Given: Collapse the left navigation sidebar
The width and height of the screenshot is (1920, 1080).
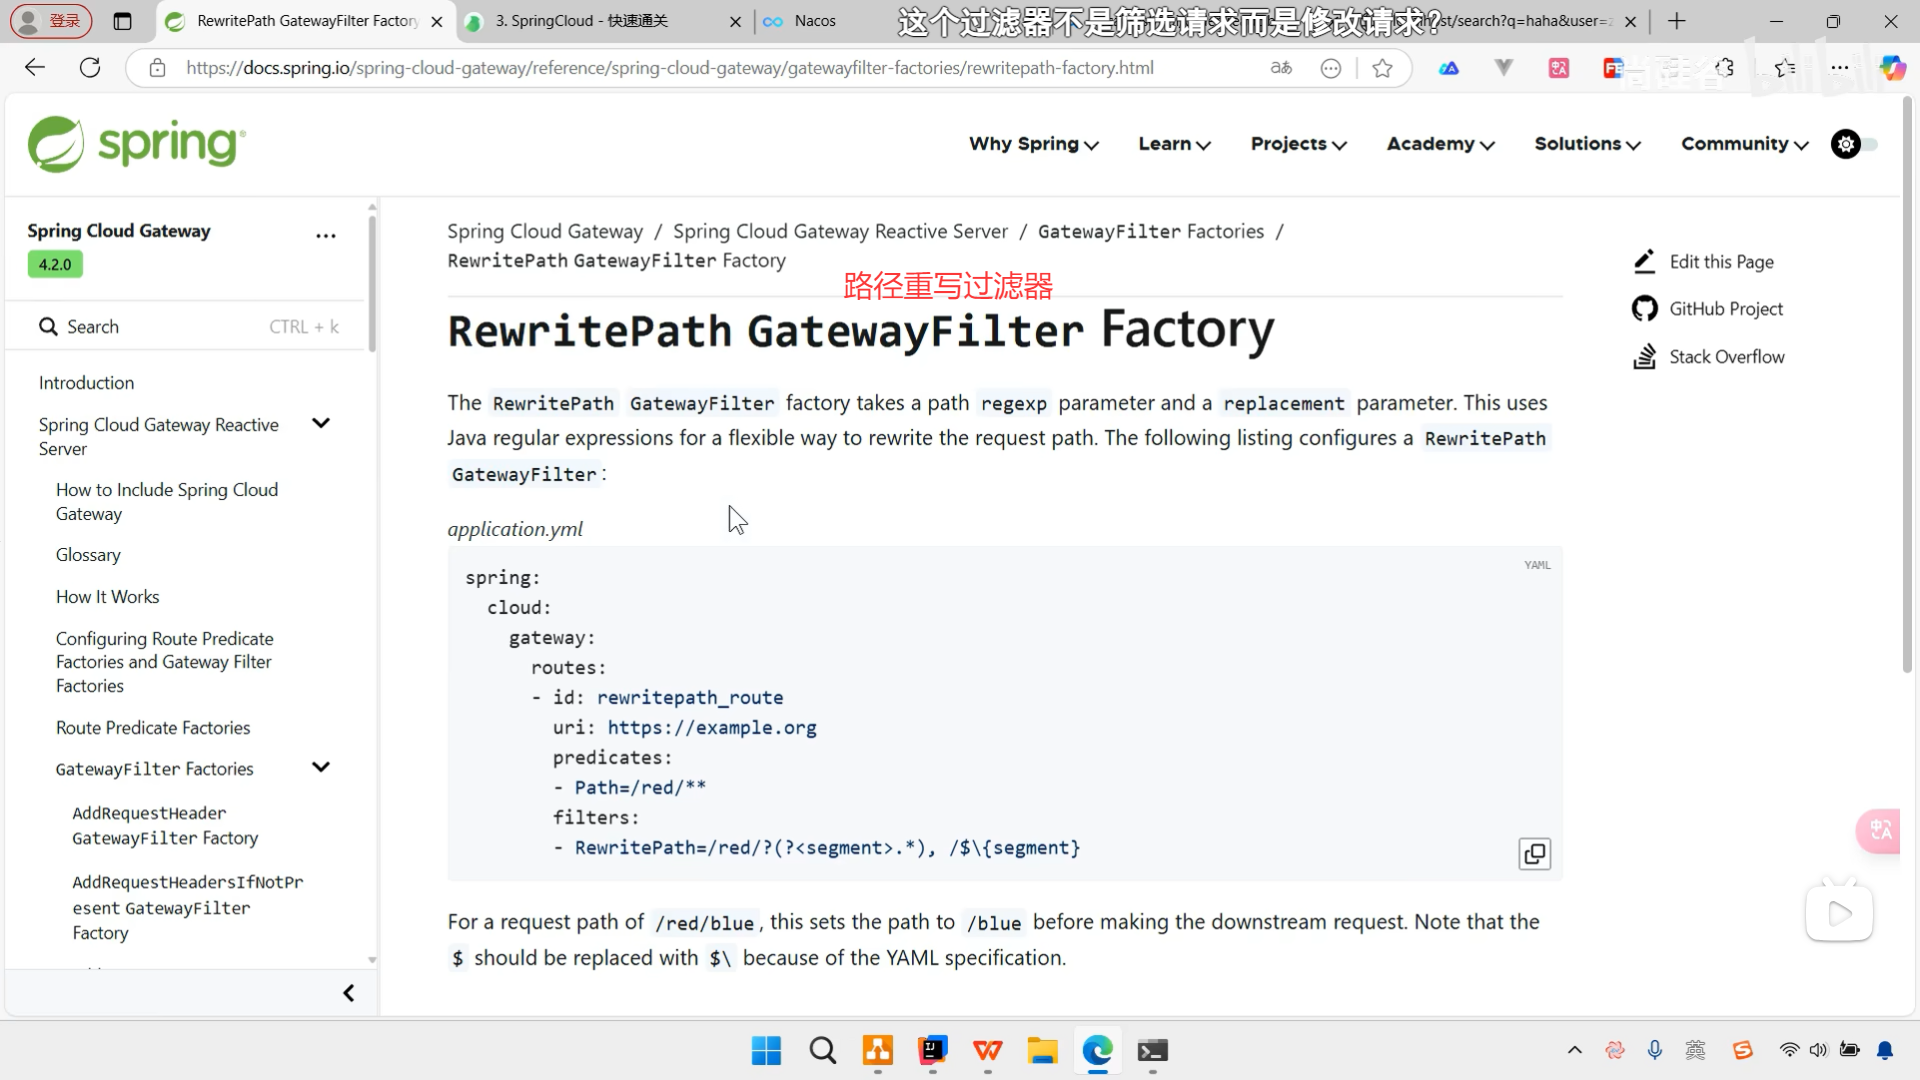Looking at the screenshot, I should (348, 993).
